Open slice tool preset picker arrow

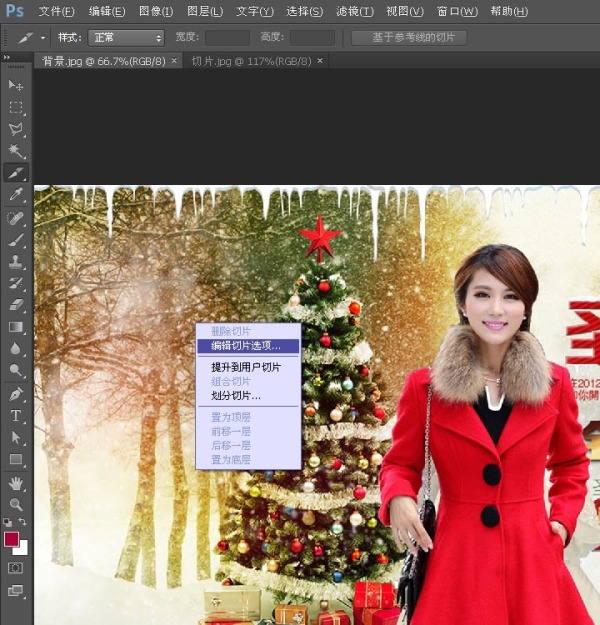tap(43, 38)
